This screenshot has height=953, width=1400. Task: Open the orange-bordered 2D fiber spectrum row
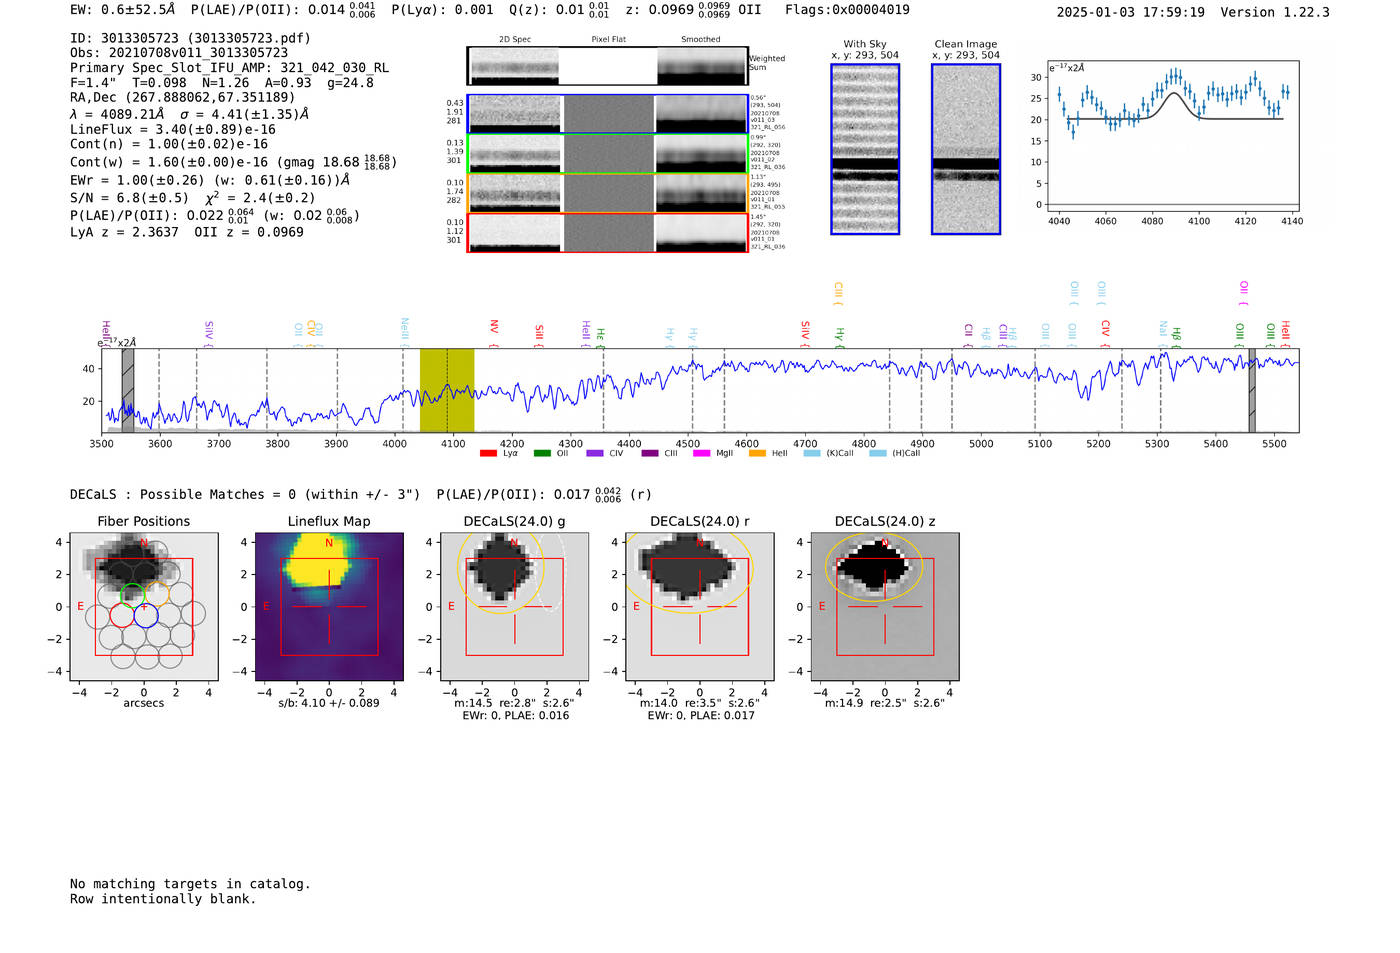pyautogui.click(x=608, y=193)
